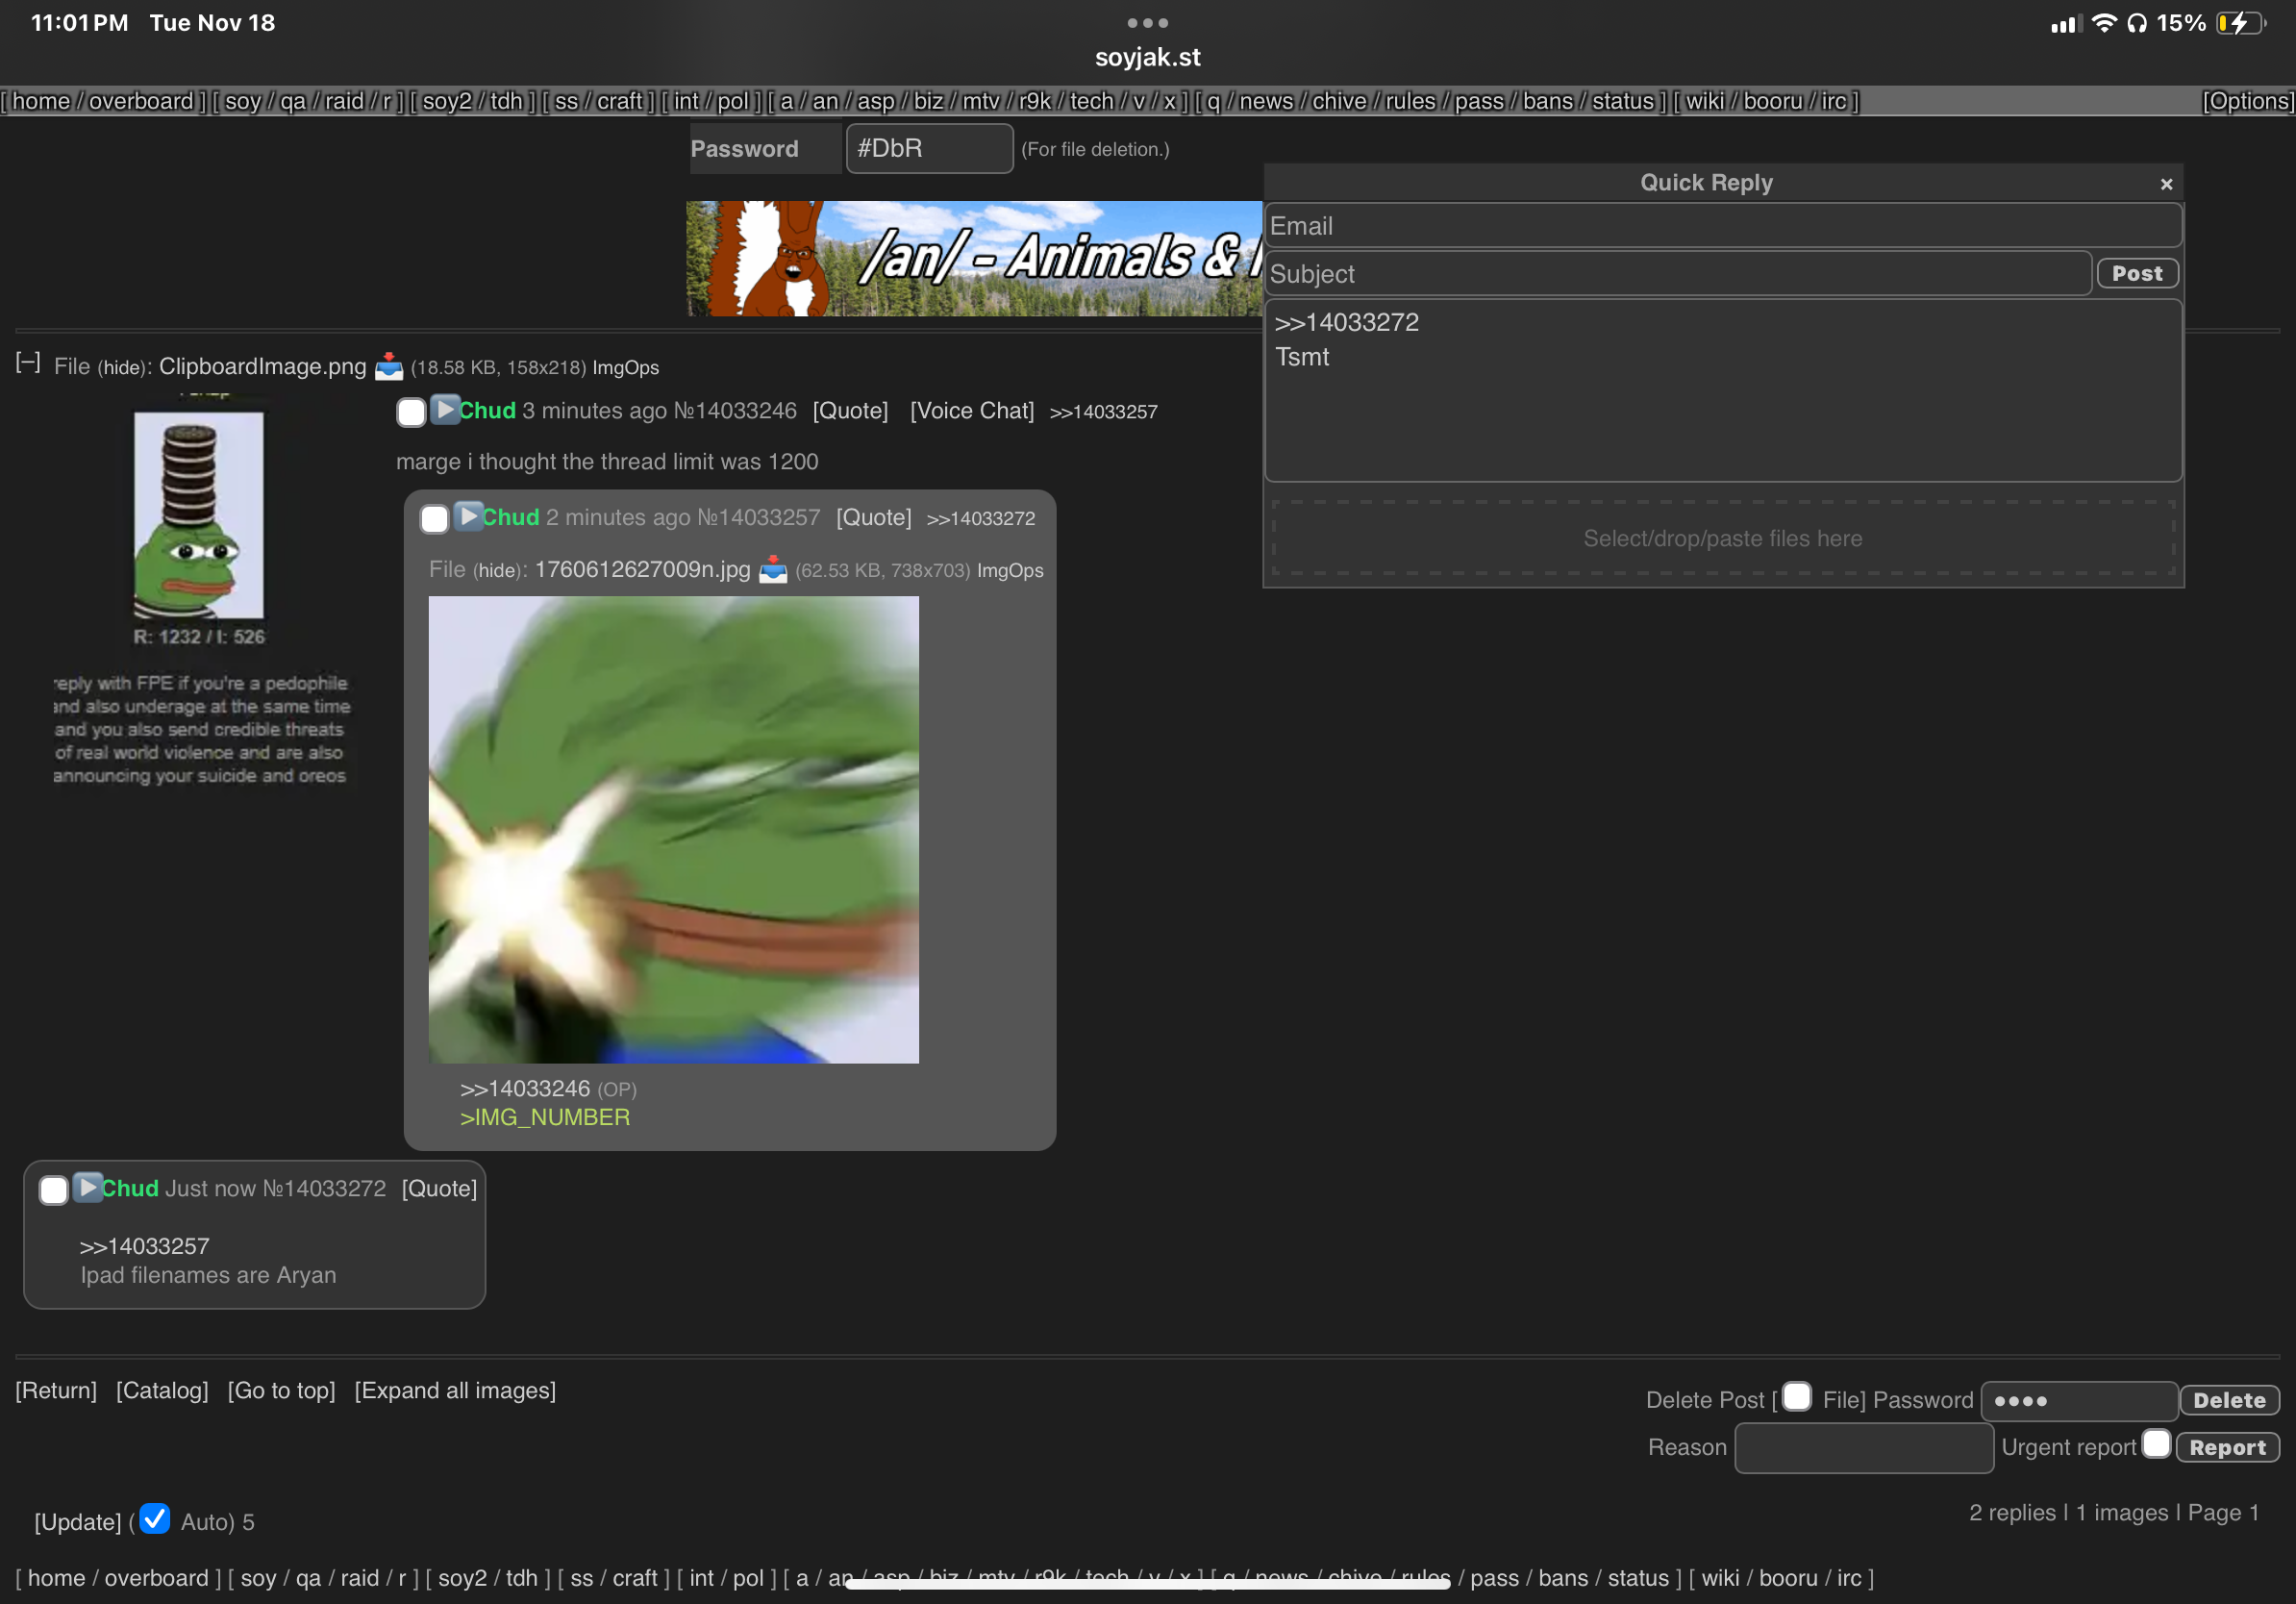Open the Options menu in top bar
Image resolution: width=2296 pixels, height=1604 pixels.
click(2246, 101)
